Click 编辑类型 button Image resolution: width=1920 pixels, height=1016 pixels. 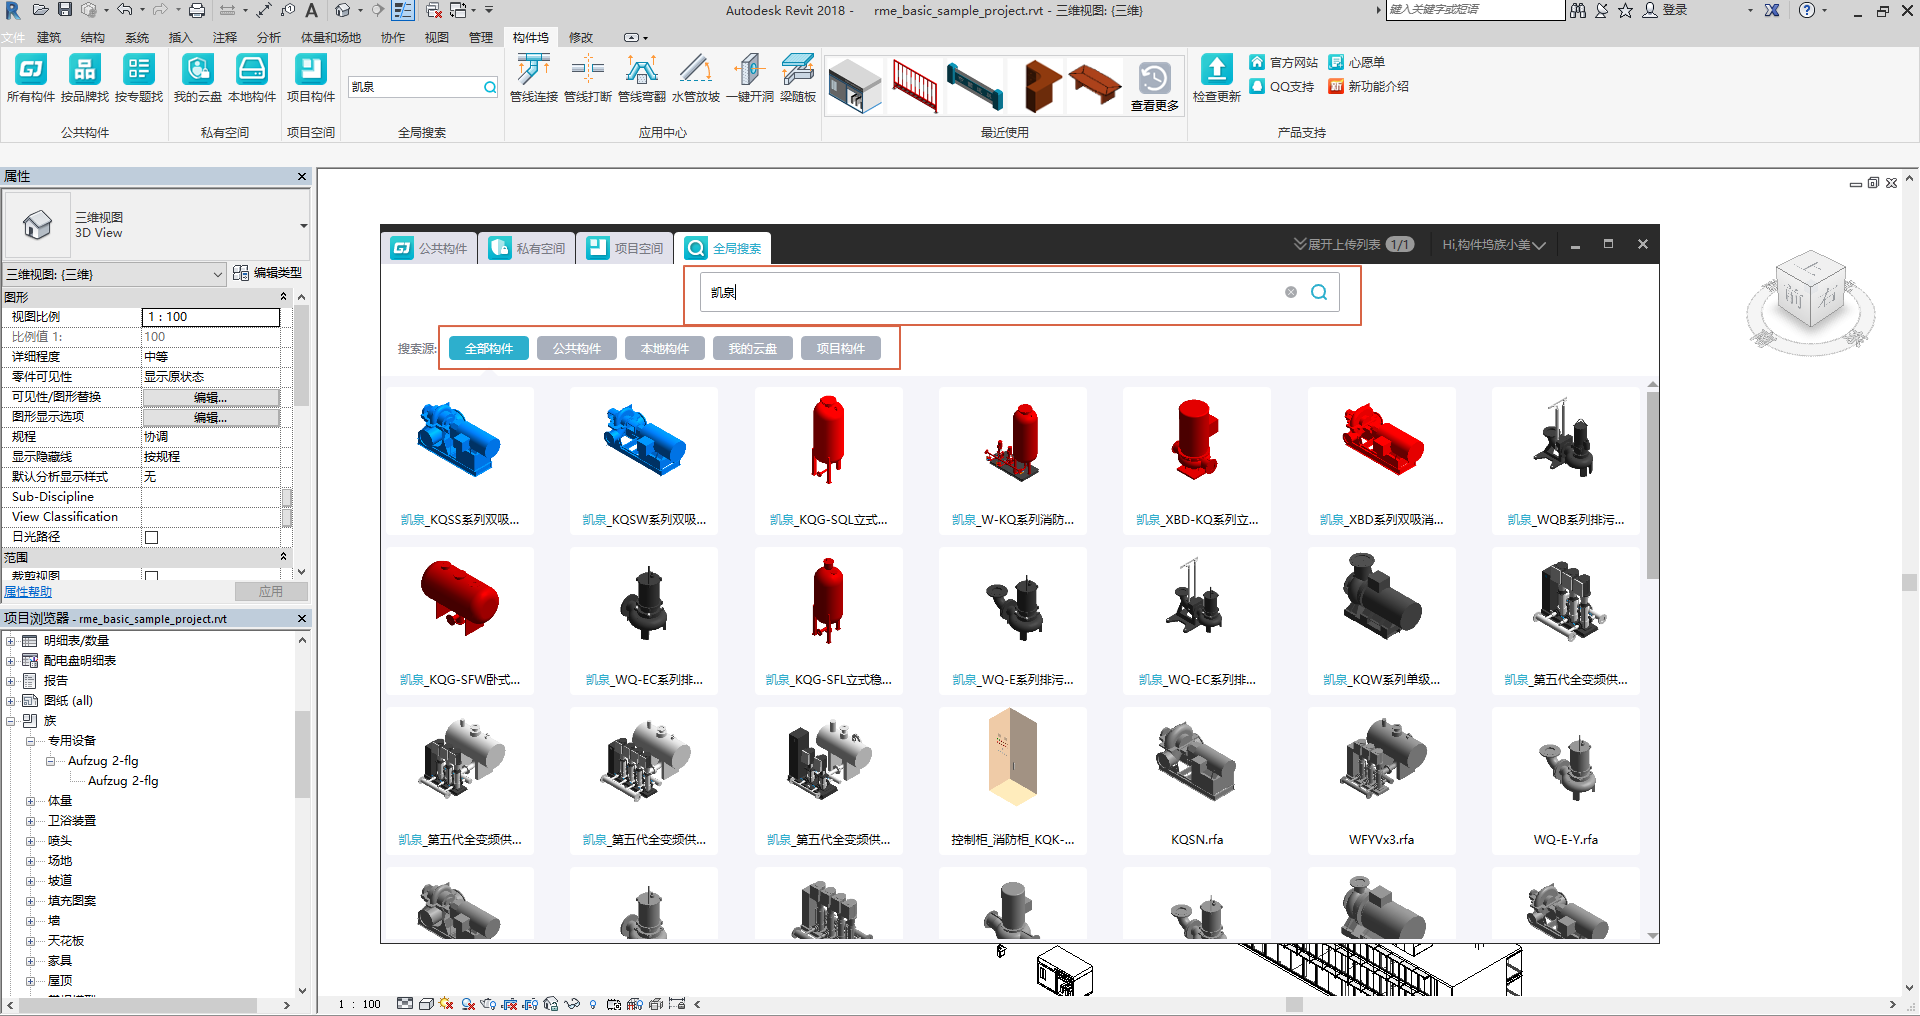(267, 273)
